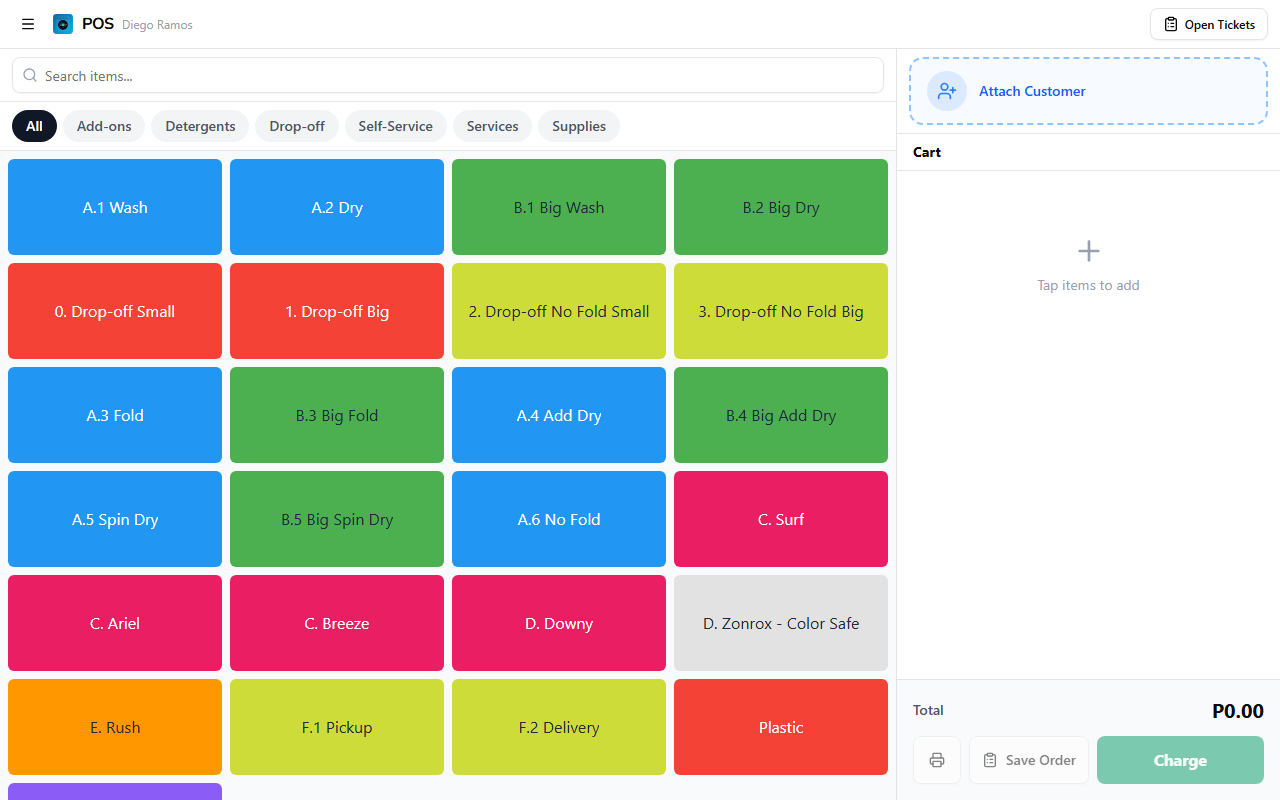Focus the Search items field
Viewport: 1280px width, 800px height.
(x=450, y=76)
